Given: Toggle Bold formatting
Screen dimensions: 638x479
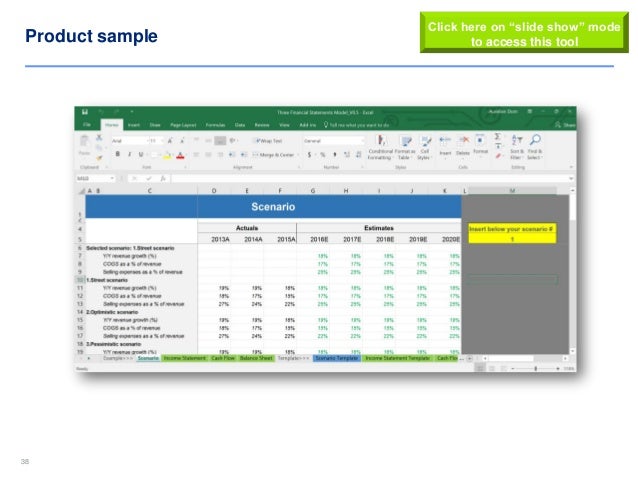Looking at the screenshot, I should (118, 154).
